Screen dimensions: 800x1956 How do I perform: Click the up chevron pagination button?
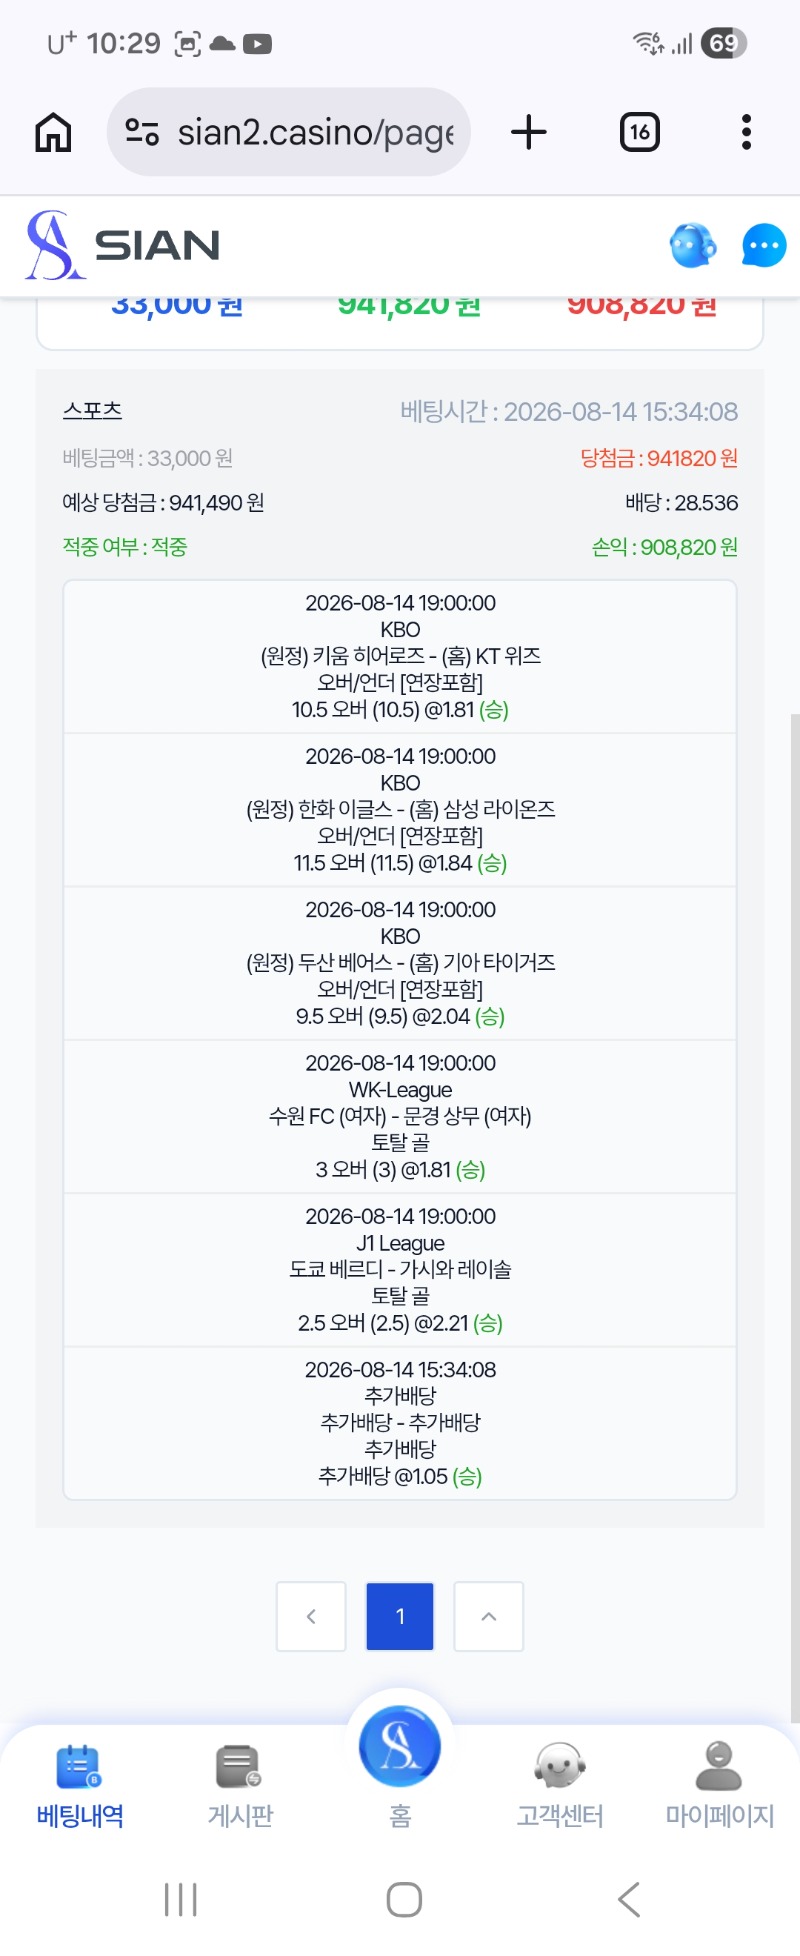coord(489,1616)
